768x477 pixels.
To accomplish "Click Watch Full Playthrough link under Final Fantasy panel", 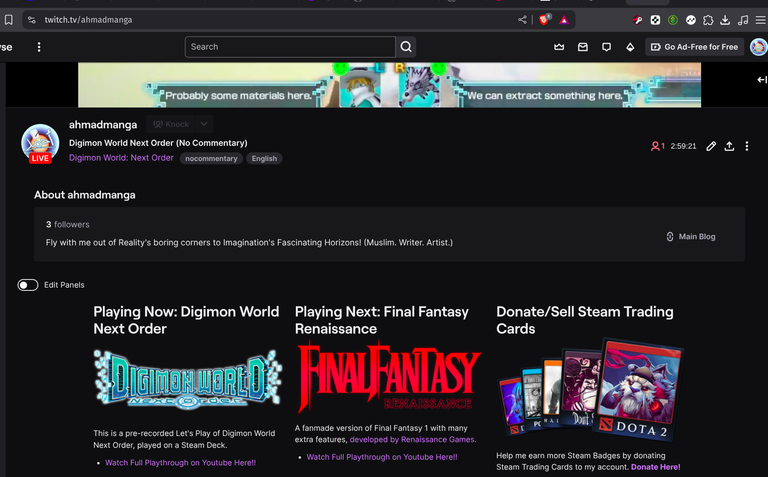I will point(382,457).
